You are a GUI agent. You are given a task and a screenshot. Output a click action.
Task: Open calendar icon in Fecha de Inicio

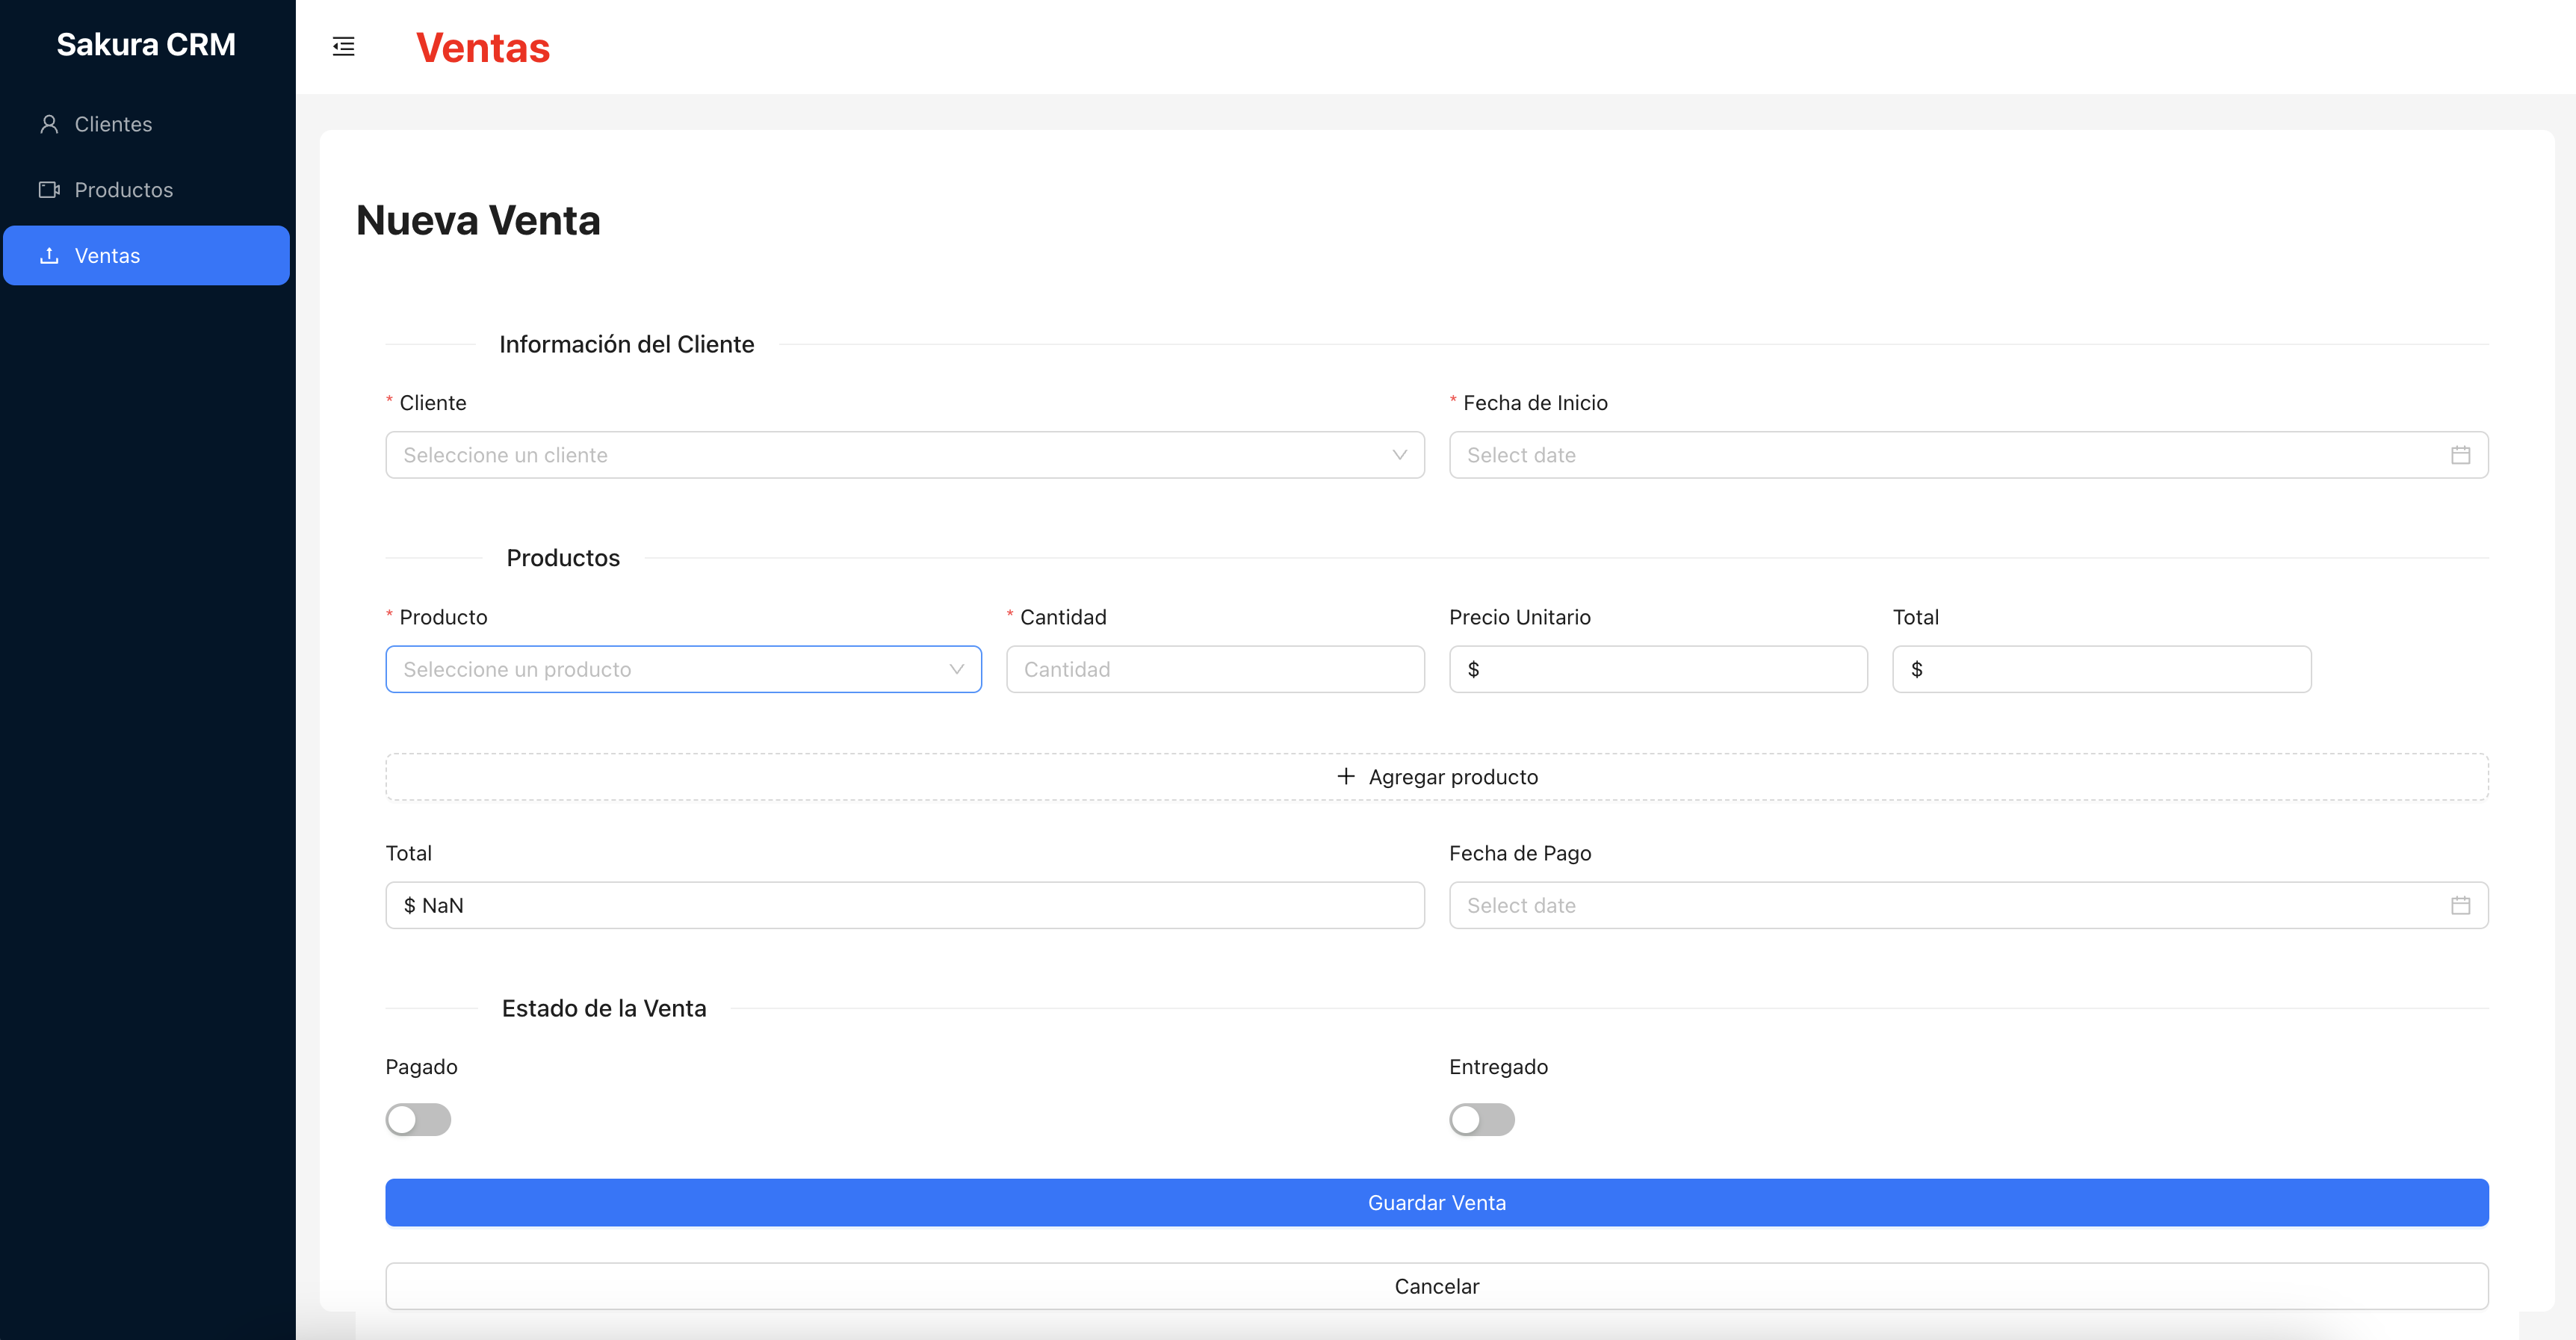pyautogui.click(x=2460, y=455)
